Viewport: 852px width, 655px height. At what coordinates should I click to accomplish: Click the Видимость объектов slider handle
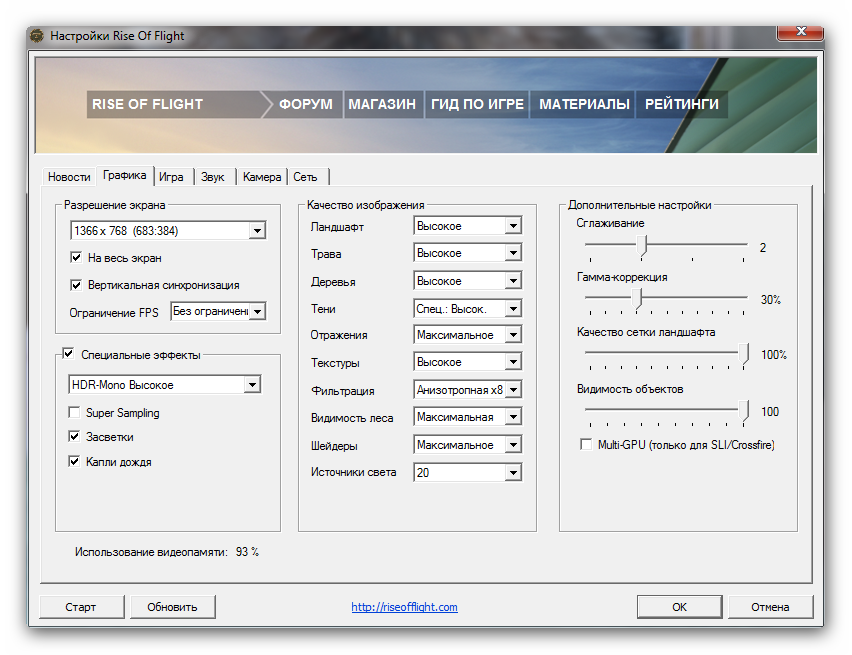click(744, 411)
